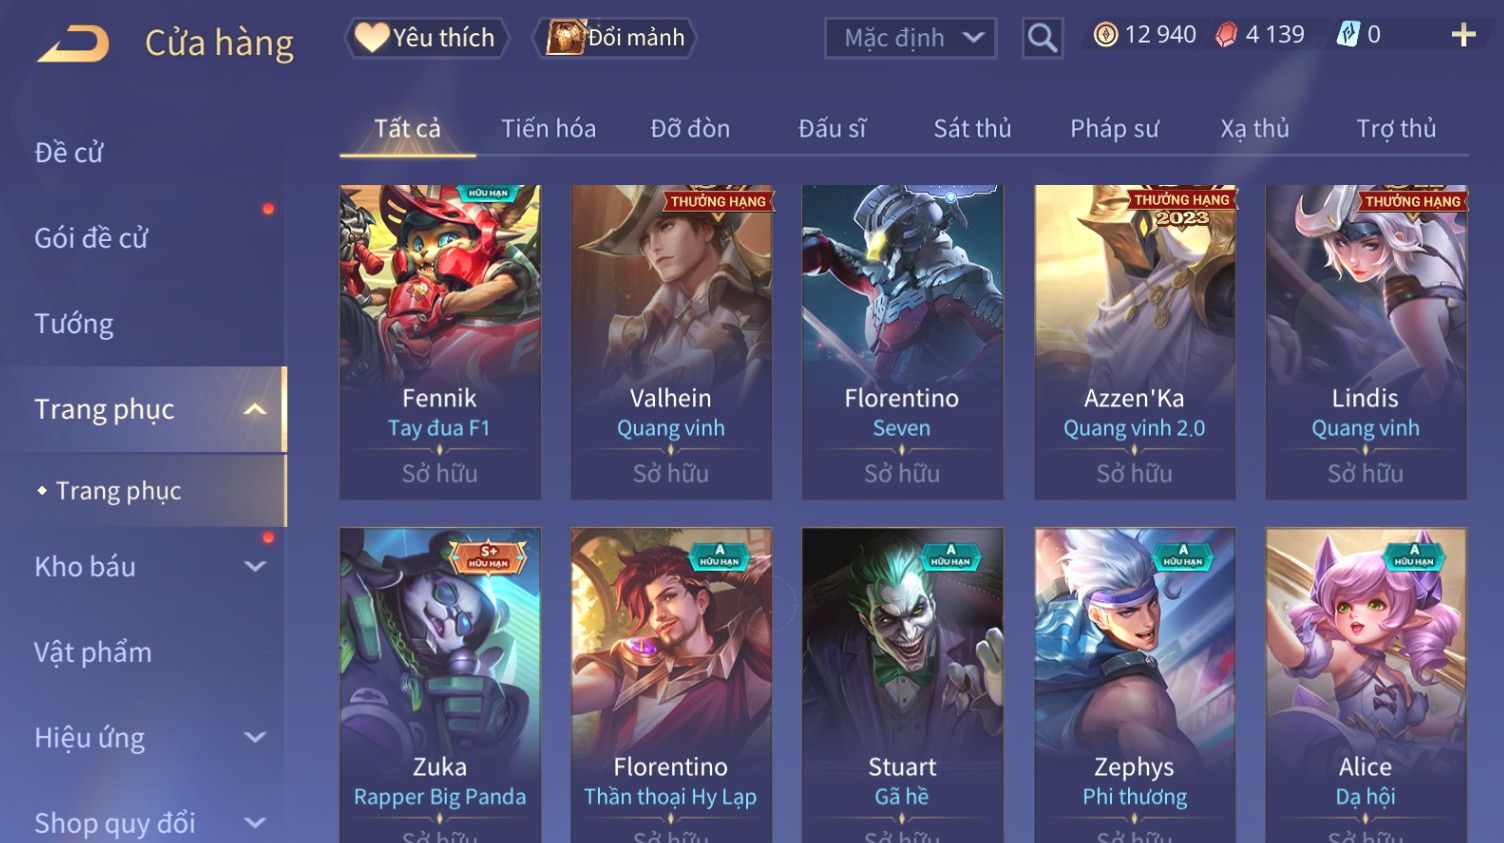The width and height of the screenshot is (1504, 843).
Task: Open Yêu thích heart favorites
Action: (427, 38)
